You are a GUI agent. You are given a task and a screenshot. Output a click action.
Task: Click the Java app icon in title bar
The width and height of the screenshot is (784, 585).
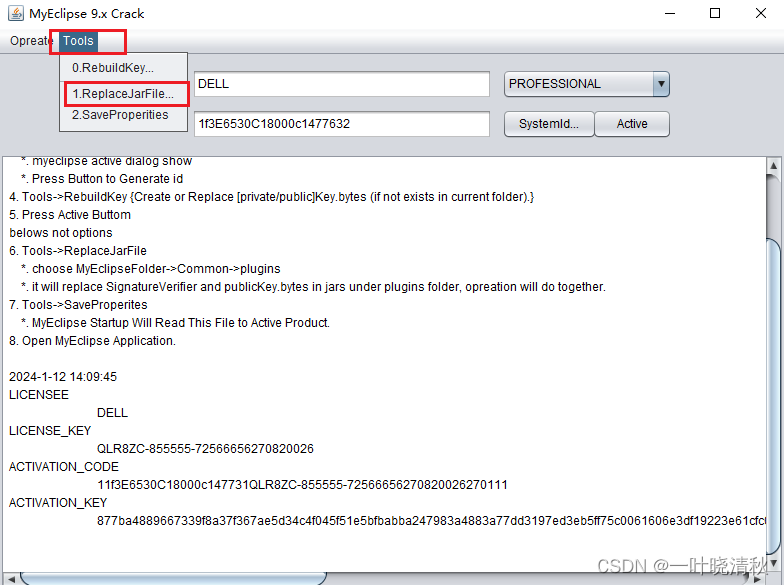pos(16,14)
